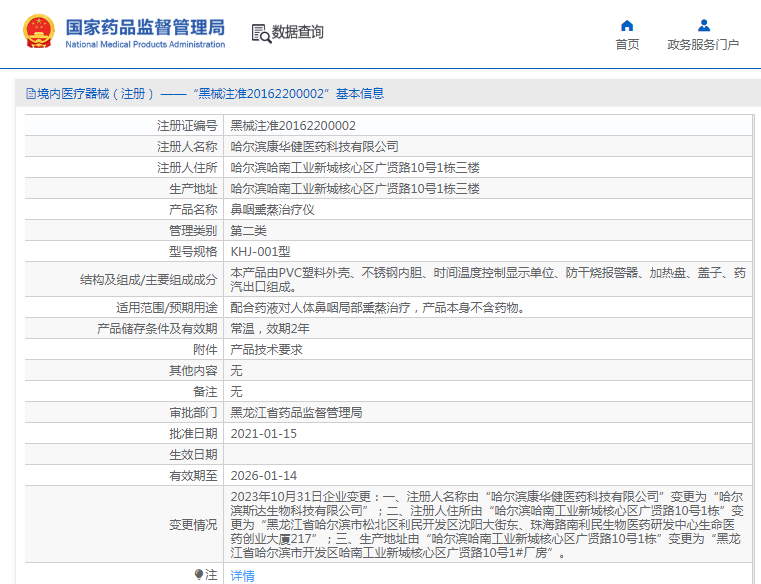The height and width of the screenshot is (584, 761).
Task: Click the 型号规格 label
Action: coord(193,251)
